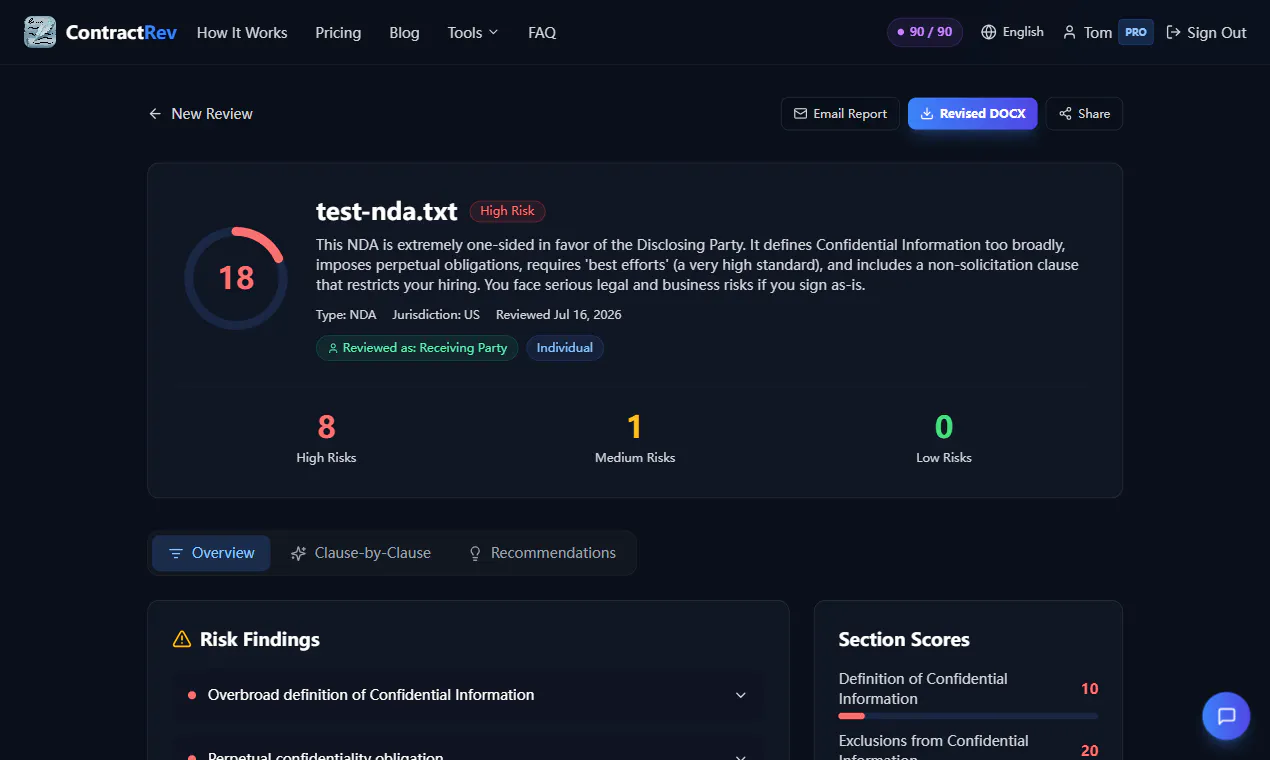
Task: Open the chat support bubble
Action: (1226, 716)
